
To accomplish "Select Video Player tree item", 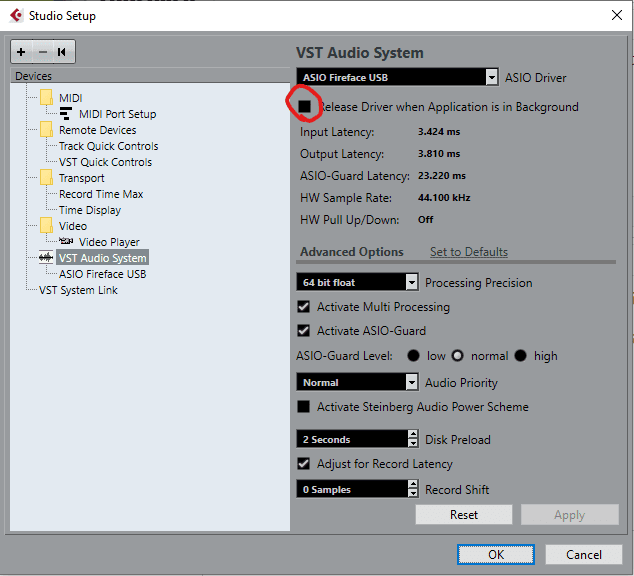I will [x=109, y=242].
